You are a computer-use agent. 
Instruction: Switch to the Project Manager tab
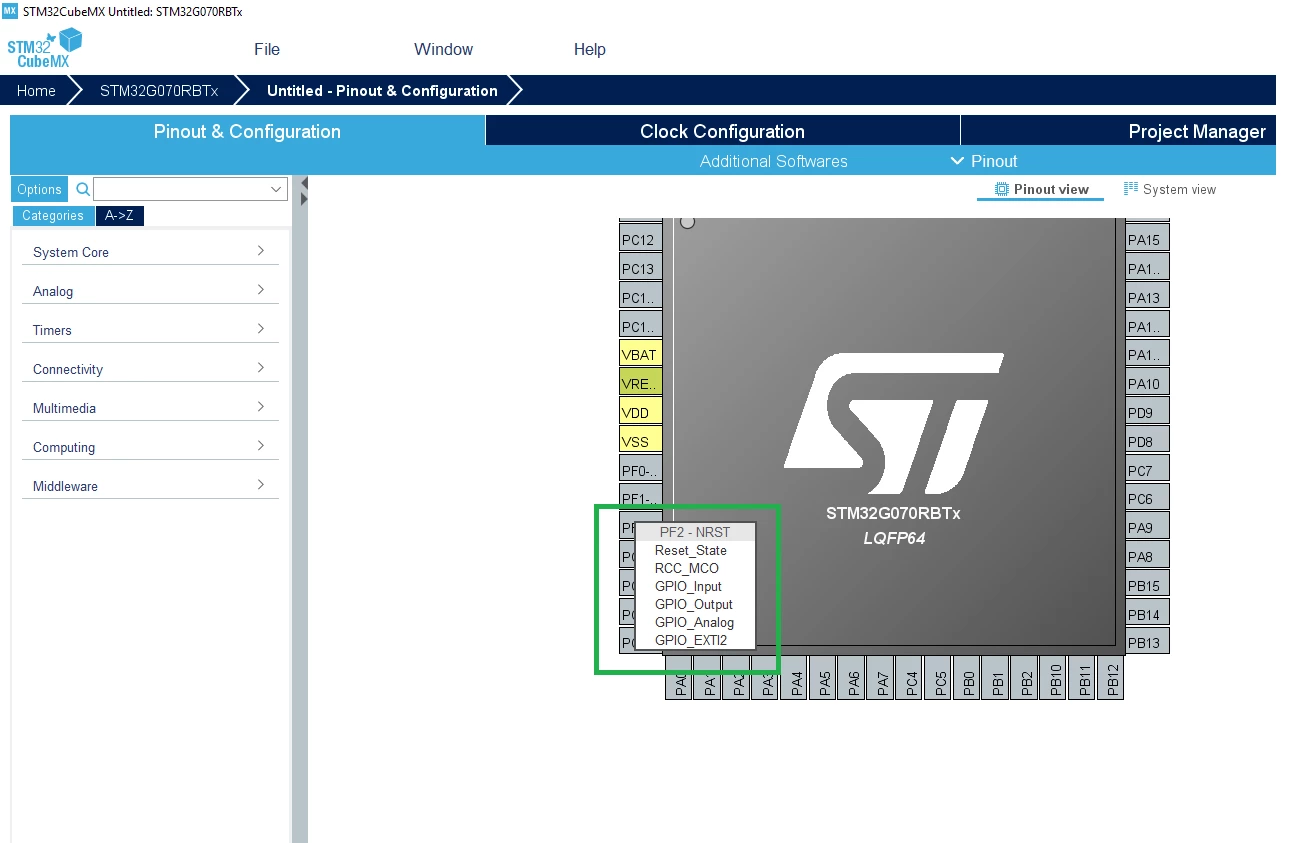[x=1118, y=131]
